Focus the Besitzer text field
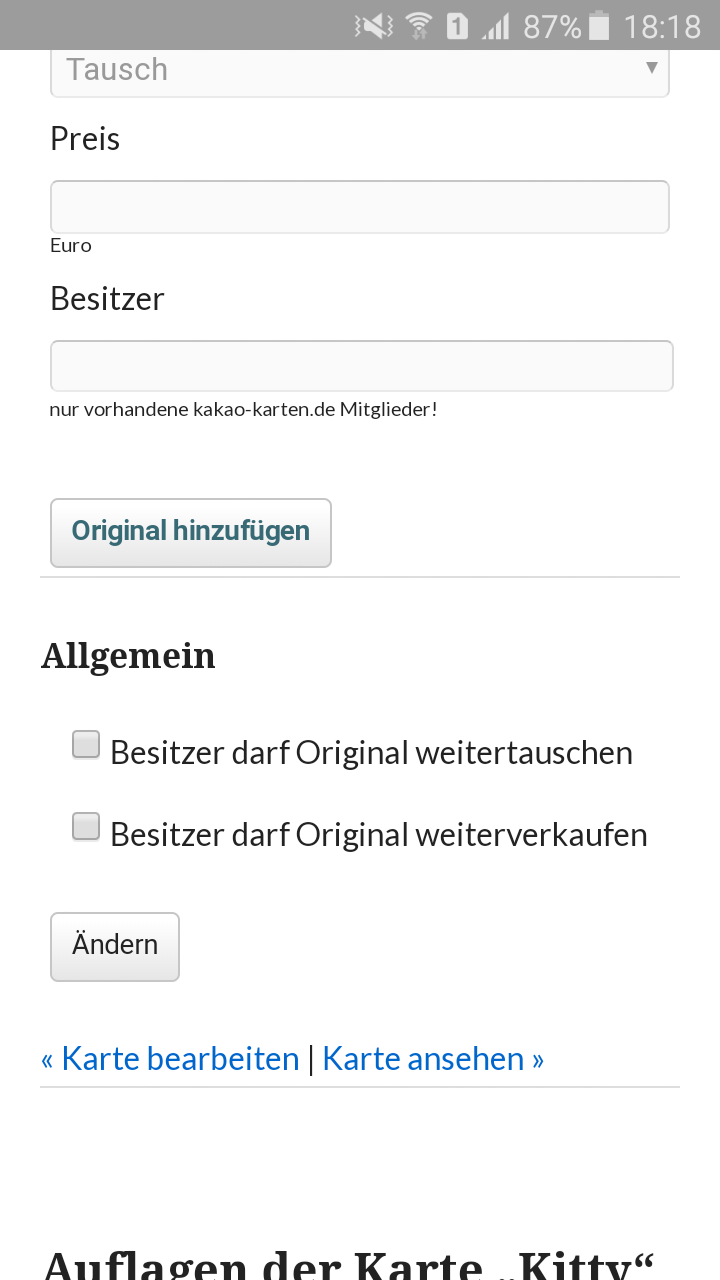Screen dimensions: 720x1280 [x=361, y=366]
